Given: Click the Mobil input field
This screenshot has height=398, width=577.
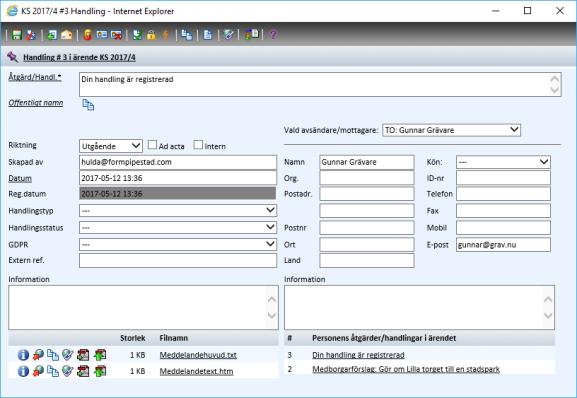Looking at the screenshot, I should [x=503, y=228].
